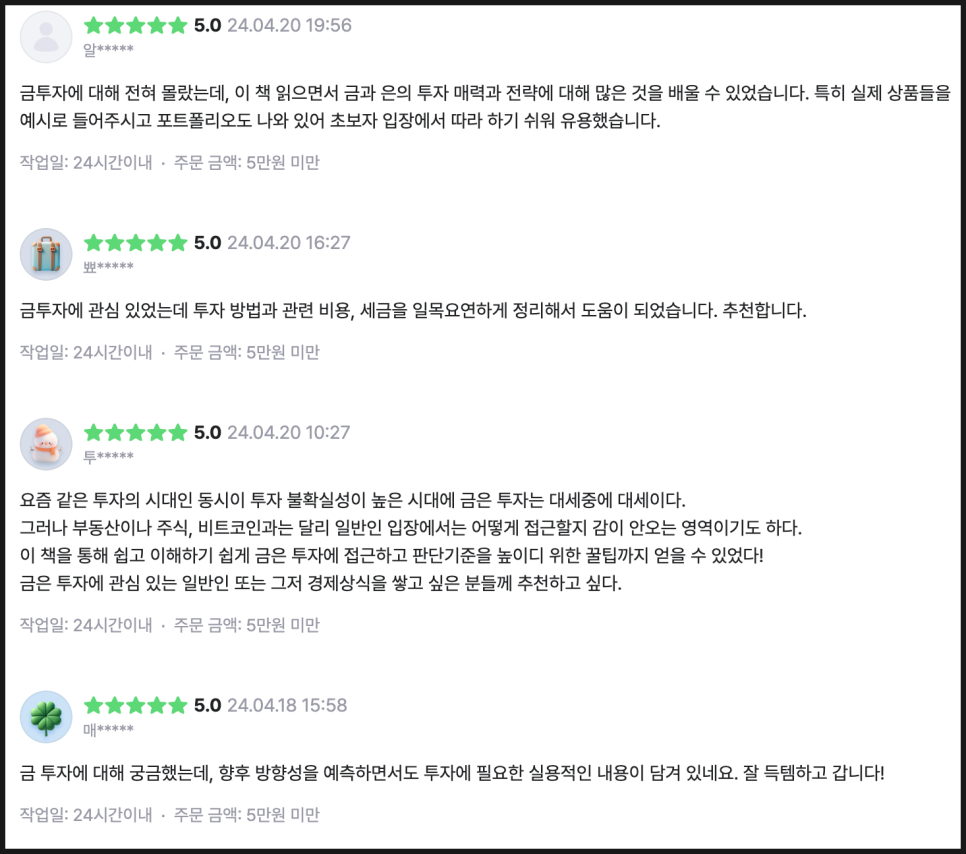This screenshot has width=966, height=854.
Task: Click the snowman profile avatar
Action: coord(46,444)
